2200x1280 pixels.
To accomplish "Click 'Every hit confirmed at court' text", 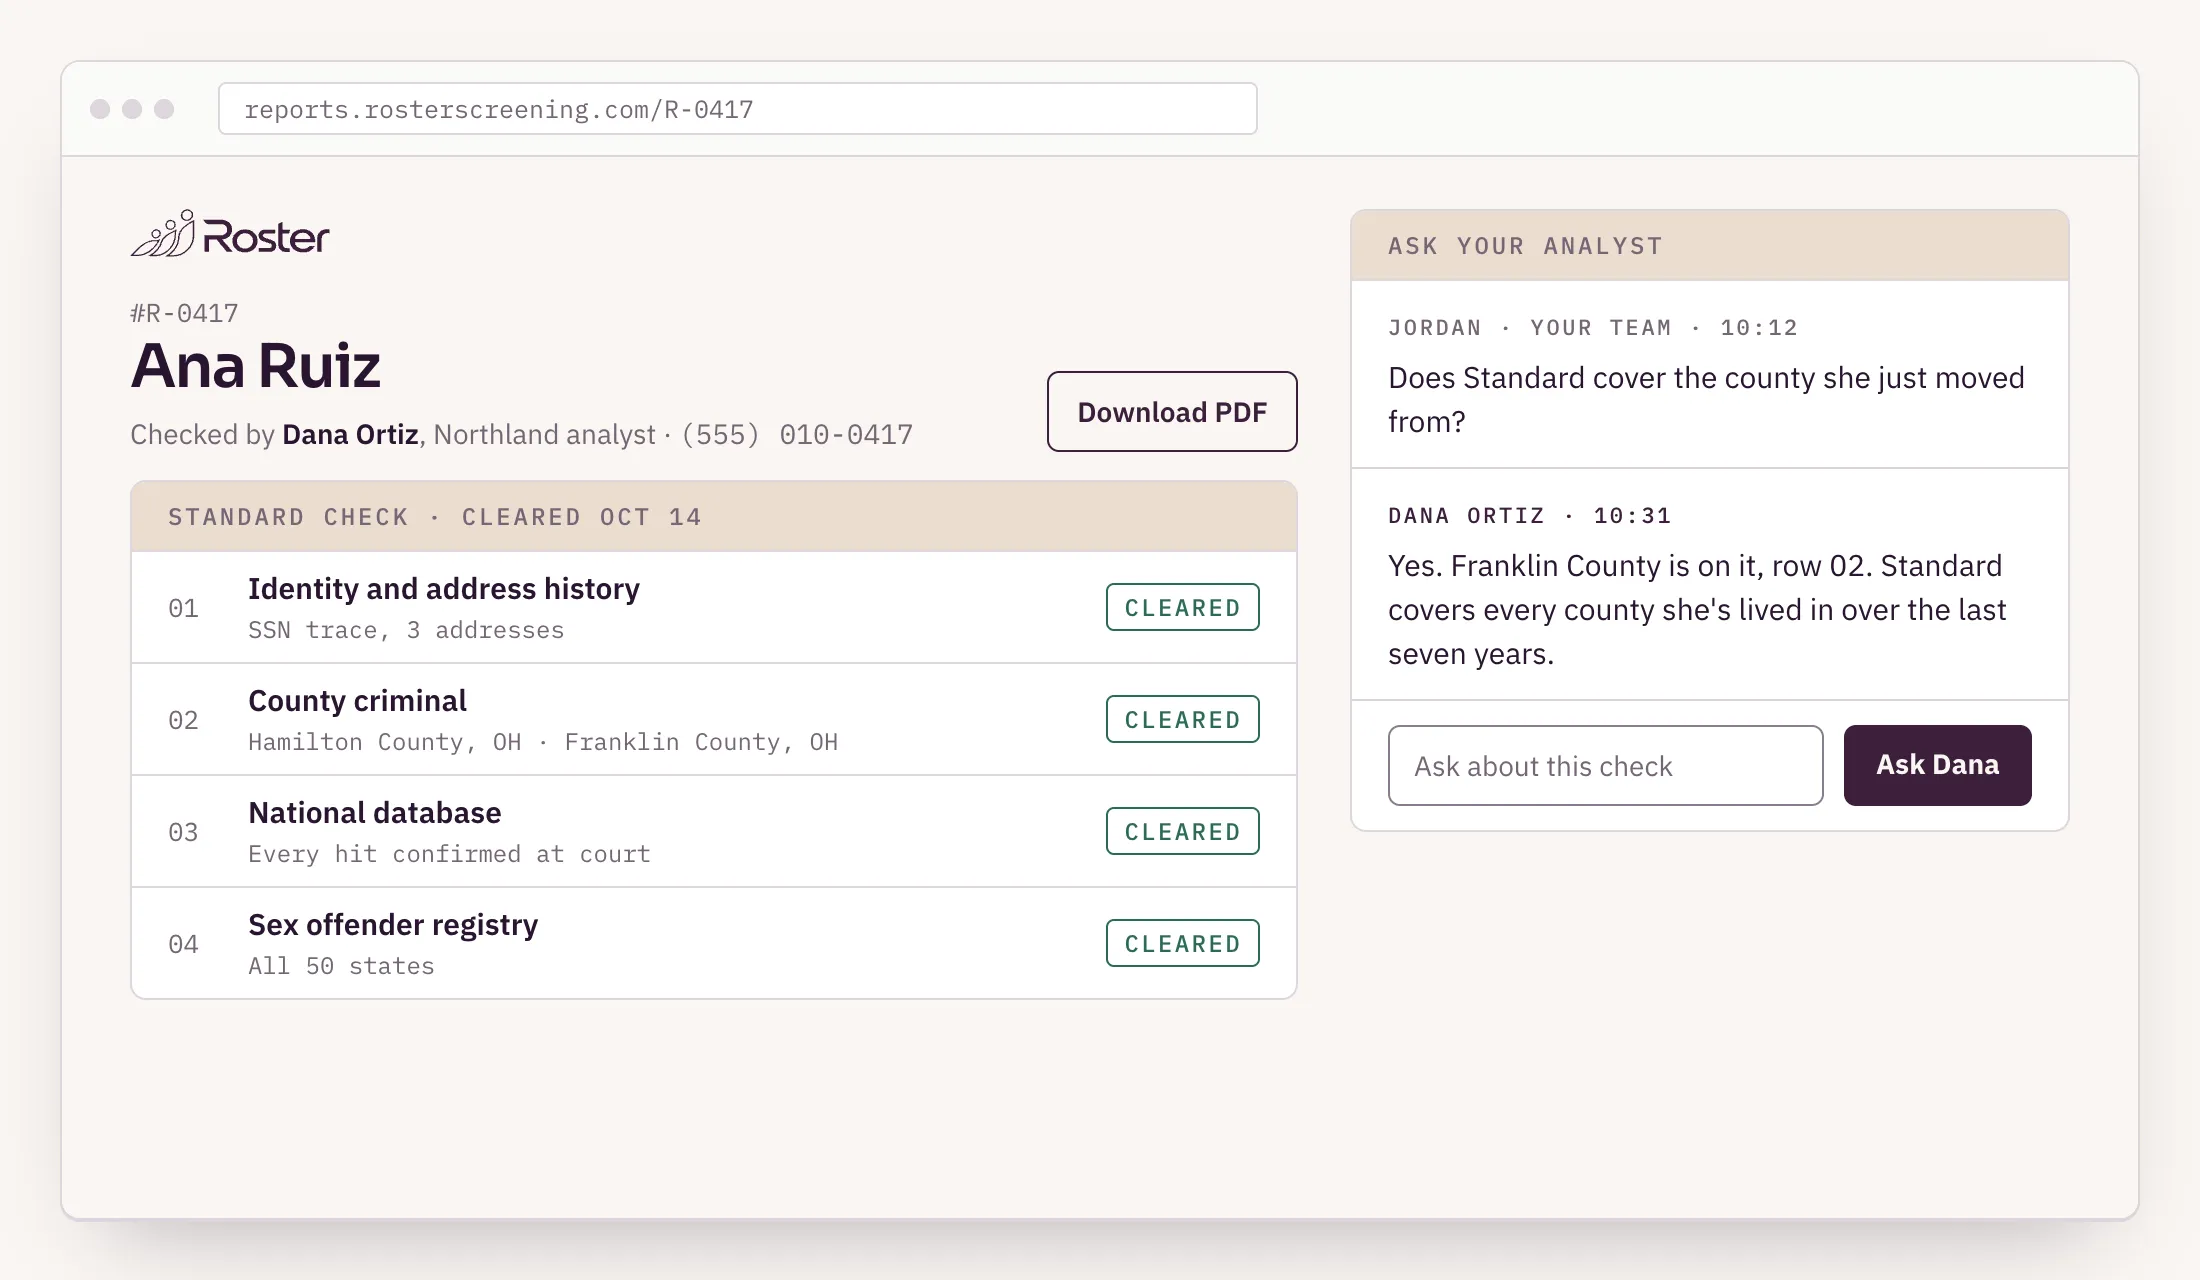I will (449, 854).
